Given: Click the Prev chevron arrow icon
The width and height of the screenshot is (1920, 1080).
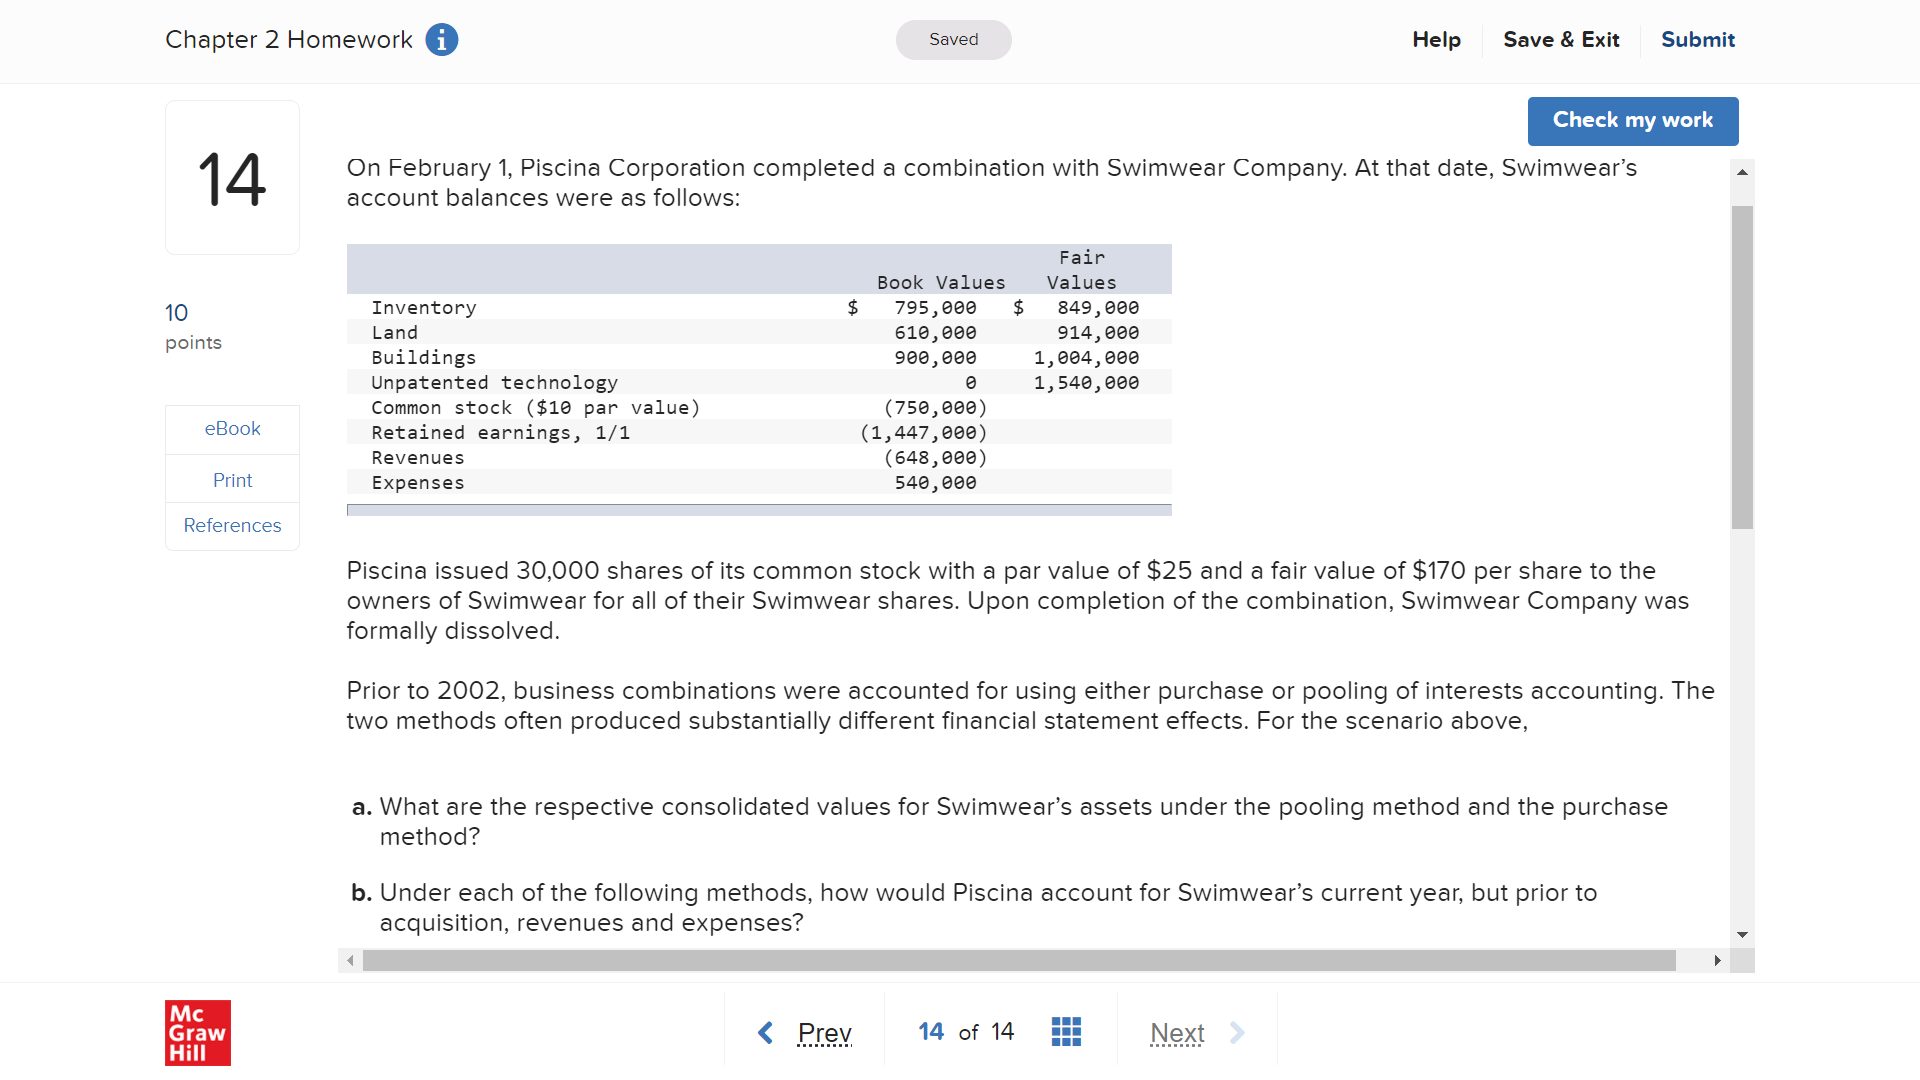Looking at the screenshot, I should tap(766, 1032).
